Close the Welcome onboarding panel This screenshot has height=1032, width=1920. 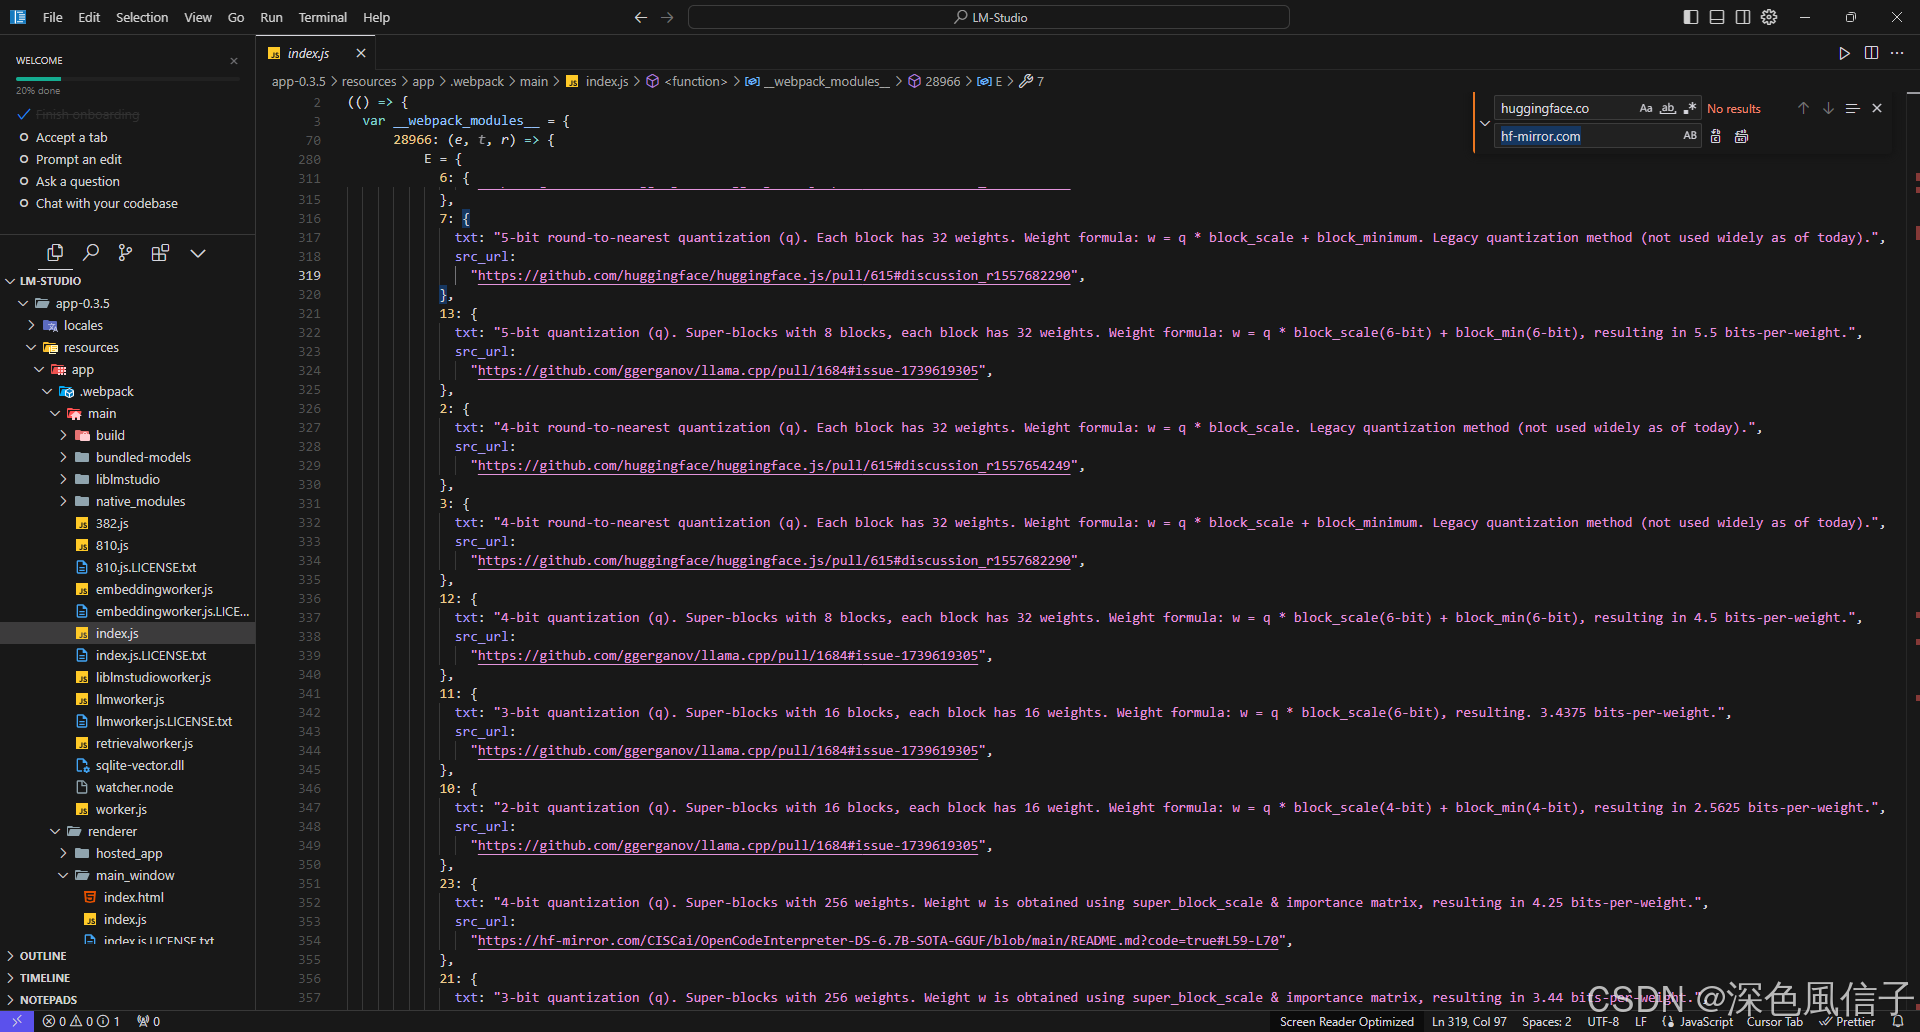coord(234,61)
